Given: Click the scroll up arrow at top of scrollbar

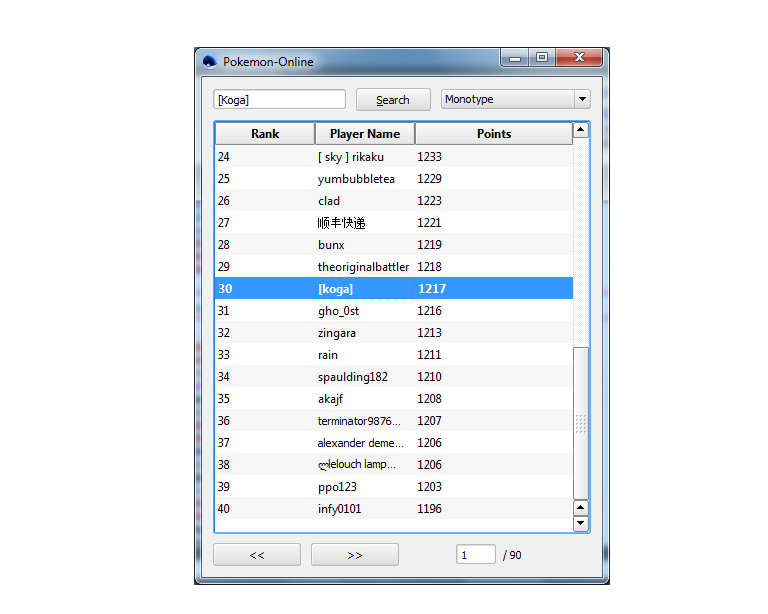Looking at the screenshot, I should click(580, 130).
